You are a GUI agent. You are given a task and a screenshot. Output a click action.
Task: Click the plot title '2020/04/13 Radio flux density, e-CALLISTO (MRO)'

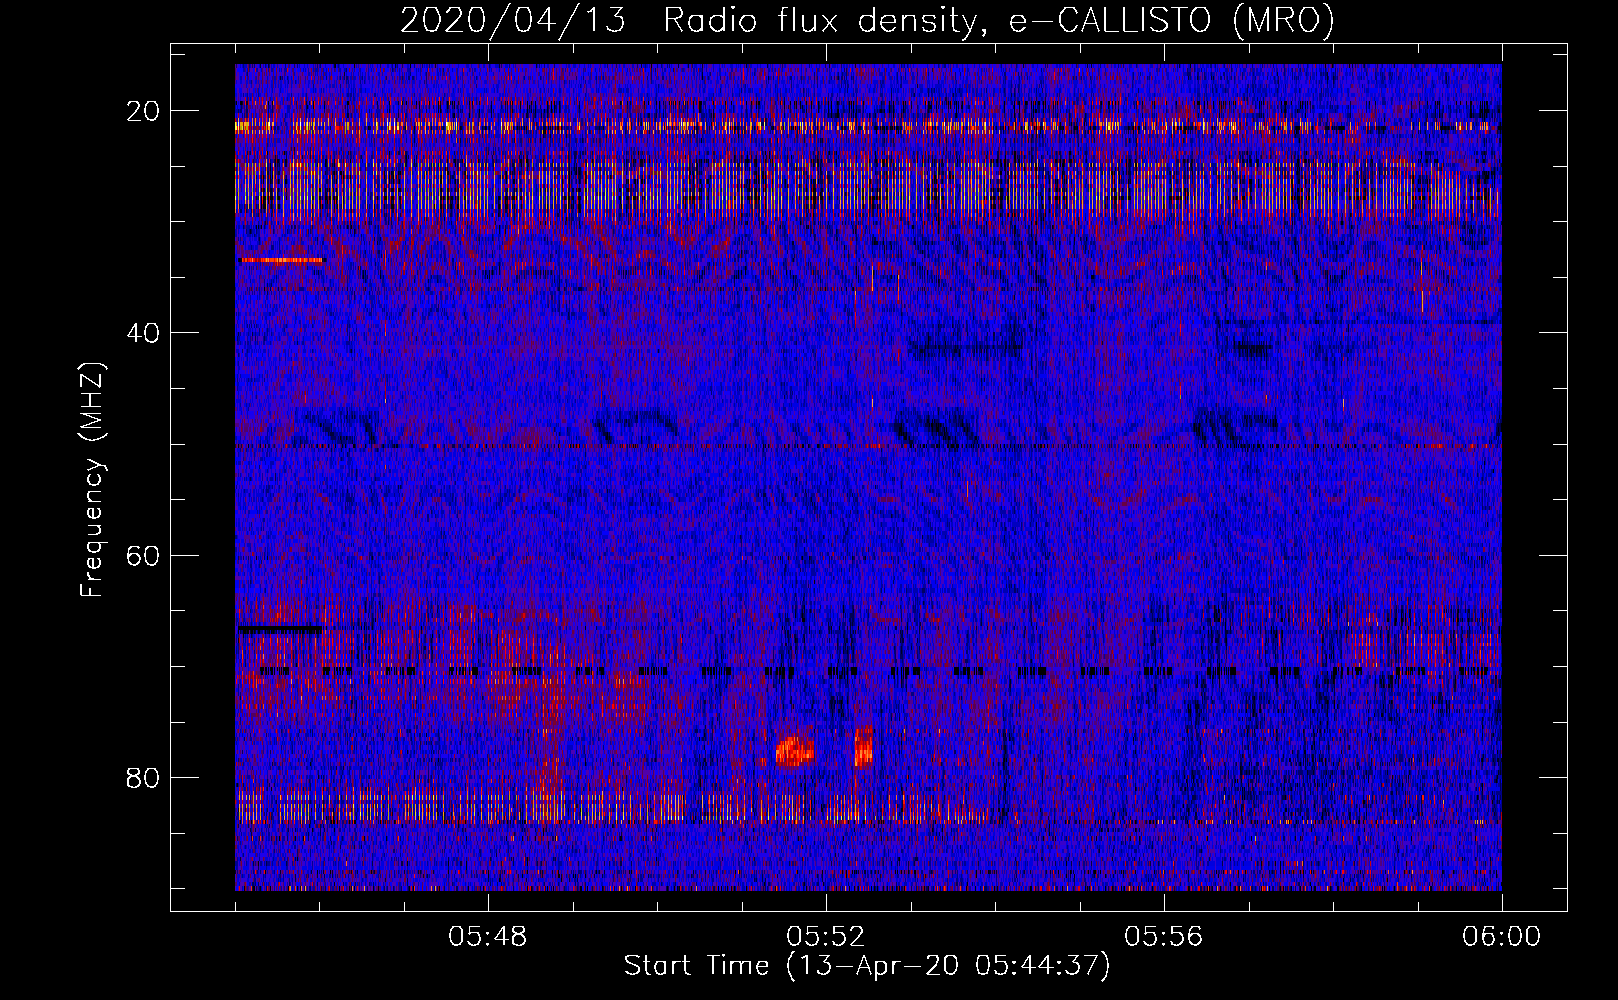(867, 21)
